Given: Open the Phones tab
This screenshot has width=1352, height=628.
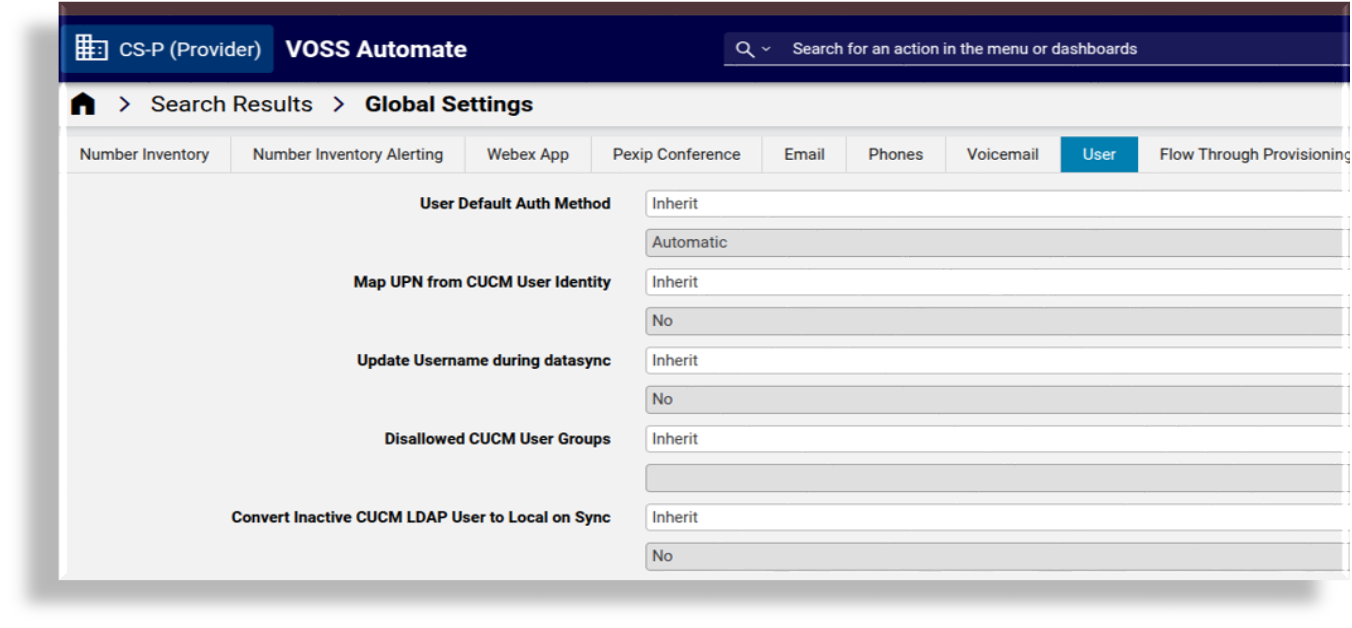Looking at the screenshot, I should click(x=894, y=154).
